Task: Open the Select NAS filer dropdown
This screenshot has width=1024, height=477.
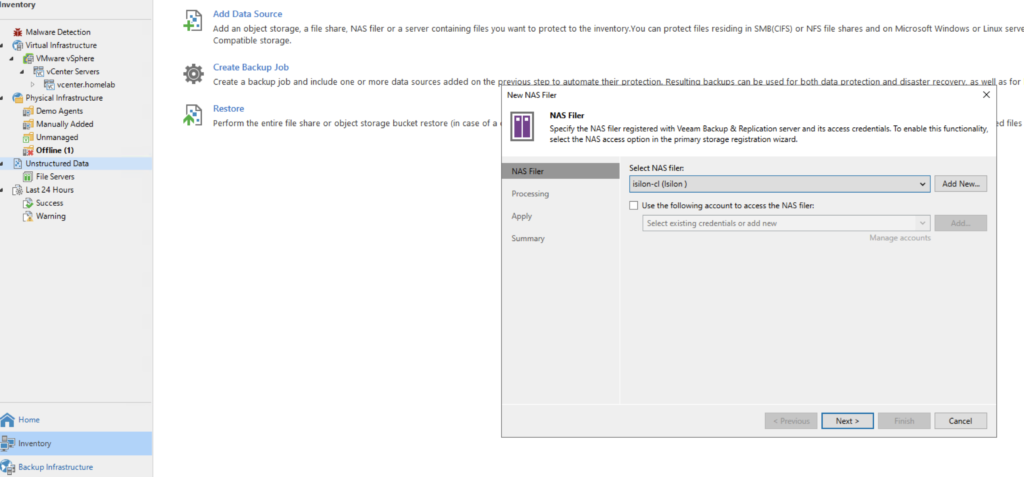Action: pyautogui.click(x=923, y=184)
